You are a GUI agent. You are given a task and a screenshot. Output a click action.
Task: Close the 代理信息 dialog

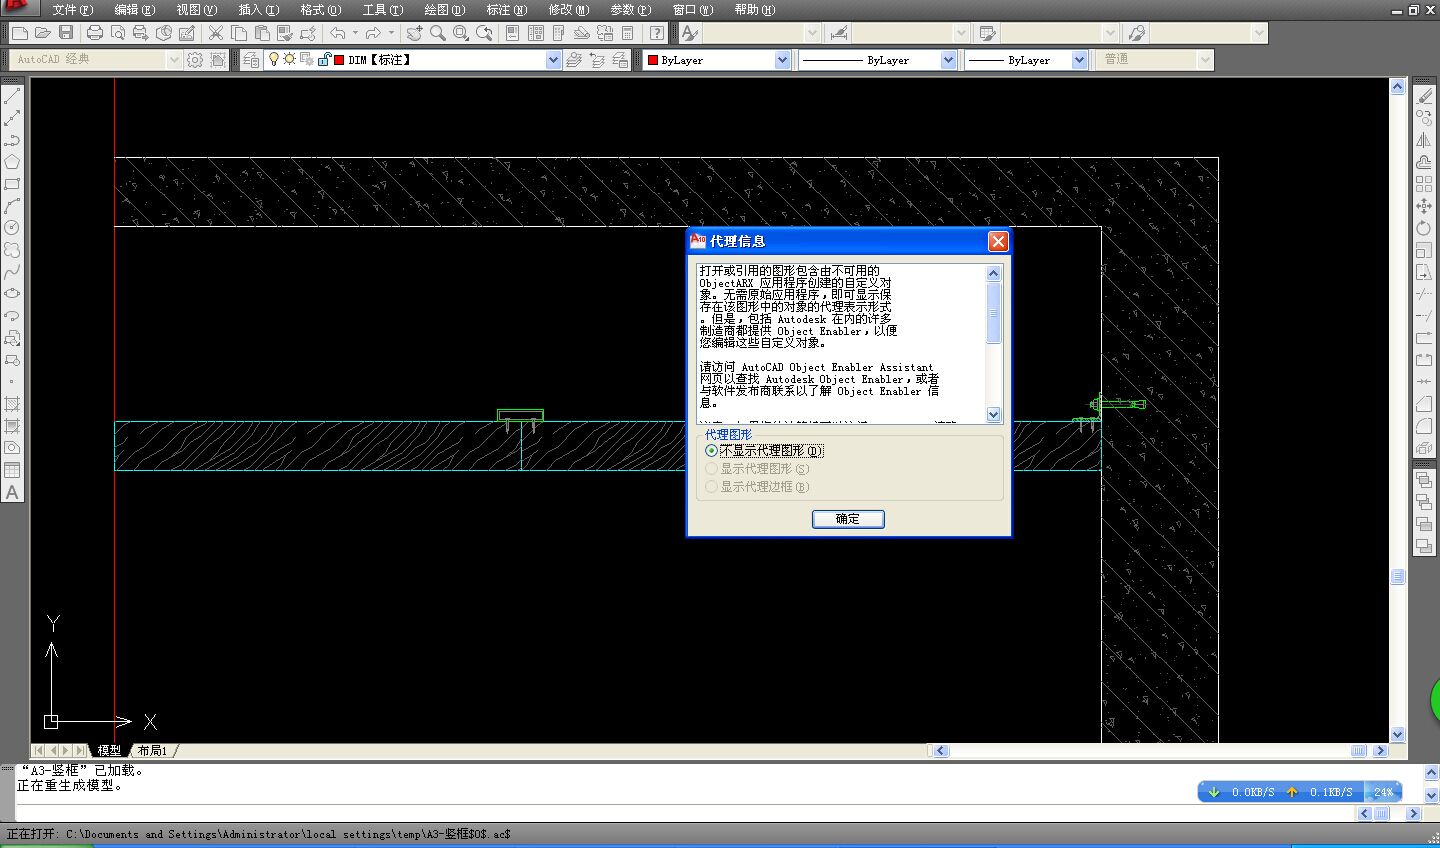(998, 241)
